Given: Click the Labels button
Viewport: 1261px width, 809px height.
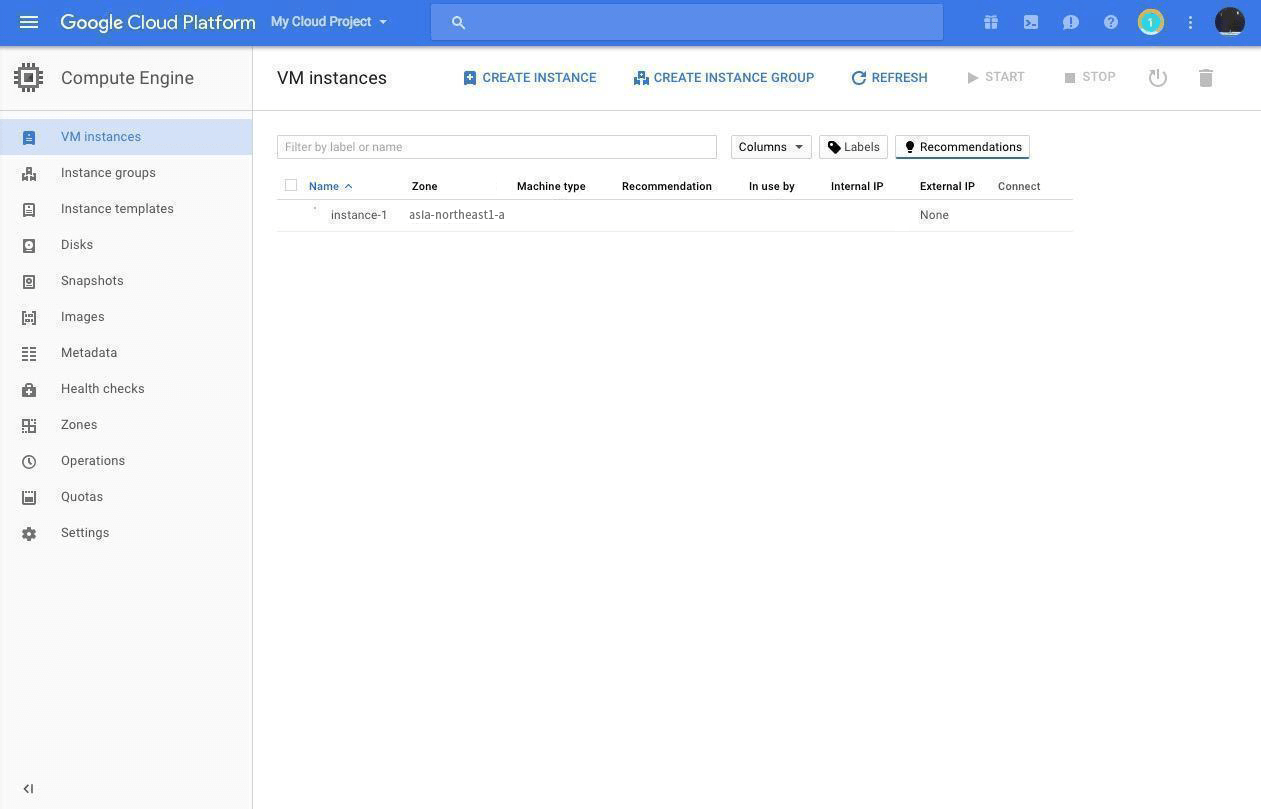Looking at the screenshot, I should pos(853,147).
